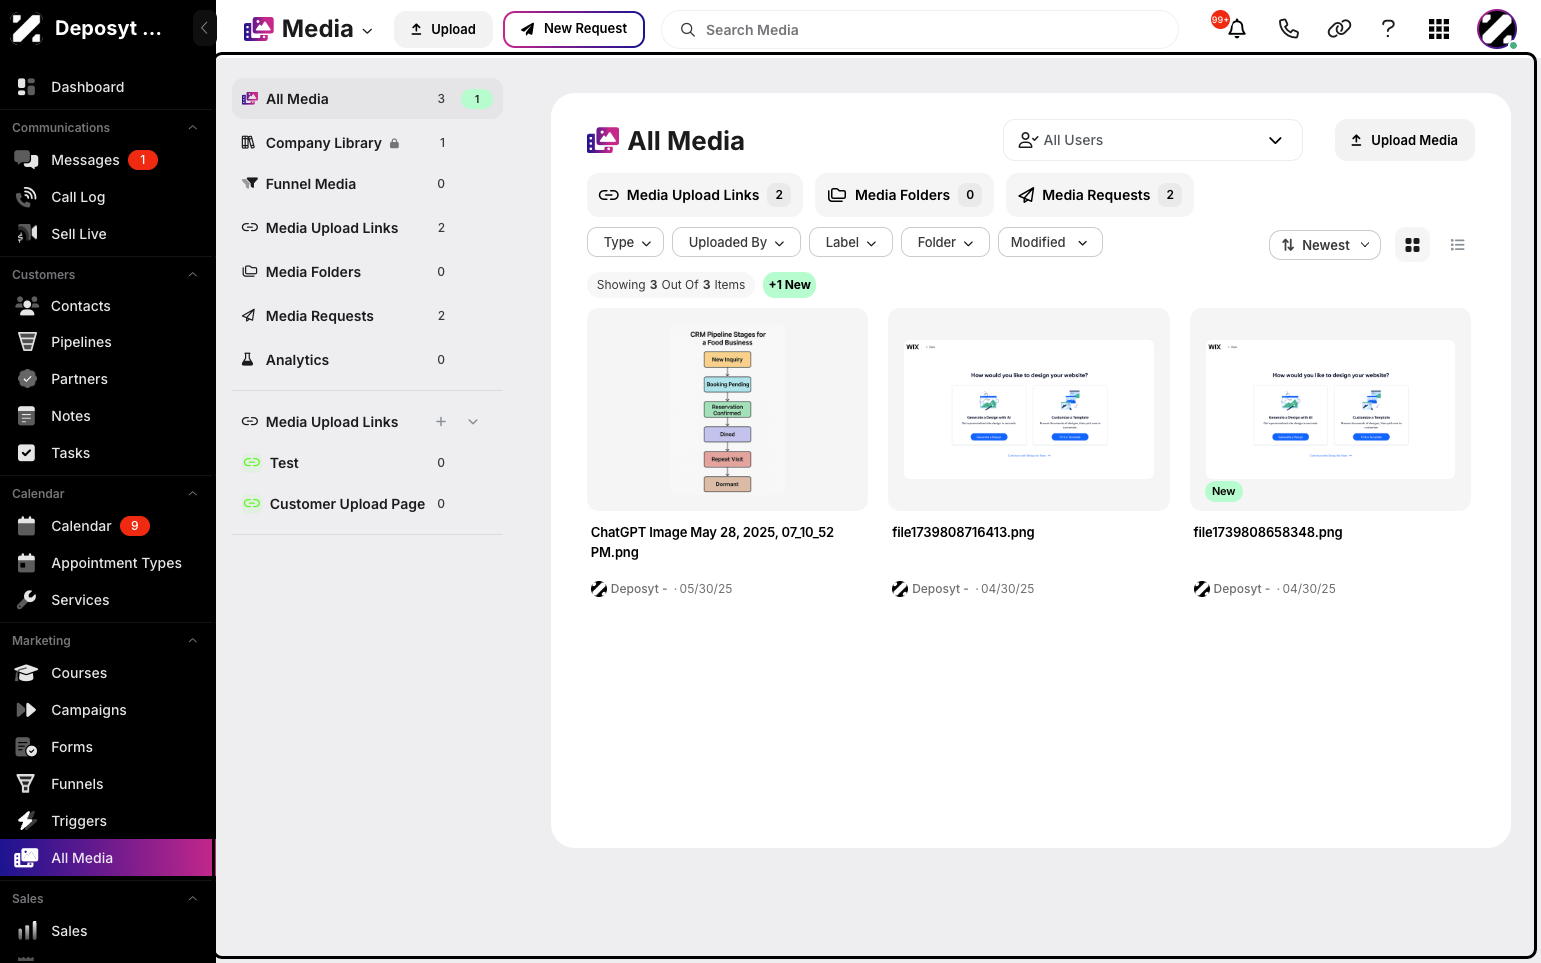Collapse the Media Upload Links section chevron
The width and height of the screenshot is (1541, 963).
473,422
